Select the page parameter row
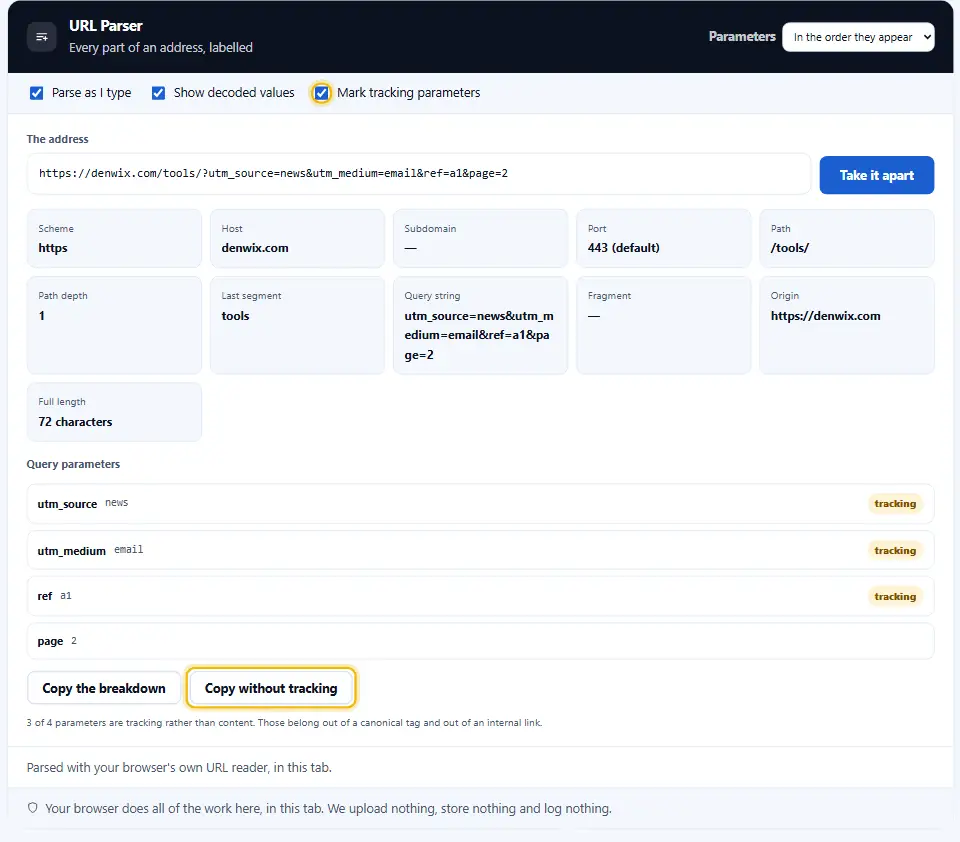Image resolution: width=960 pixels, height=842 pixels. coord(480,641)
